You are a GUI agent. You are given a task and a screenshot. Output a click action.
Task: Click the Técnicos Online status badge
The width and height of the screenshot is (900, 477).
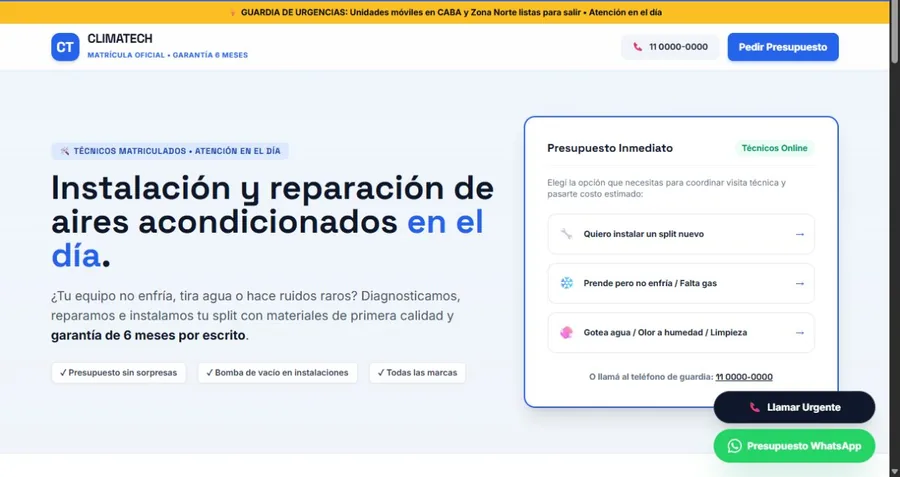click(x=774, y=148)
